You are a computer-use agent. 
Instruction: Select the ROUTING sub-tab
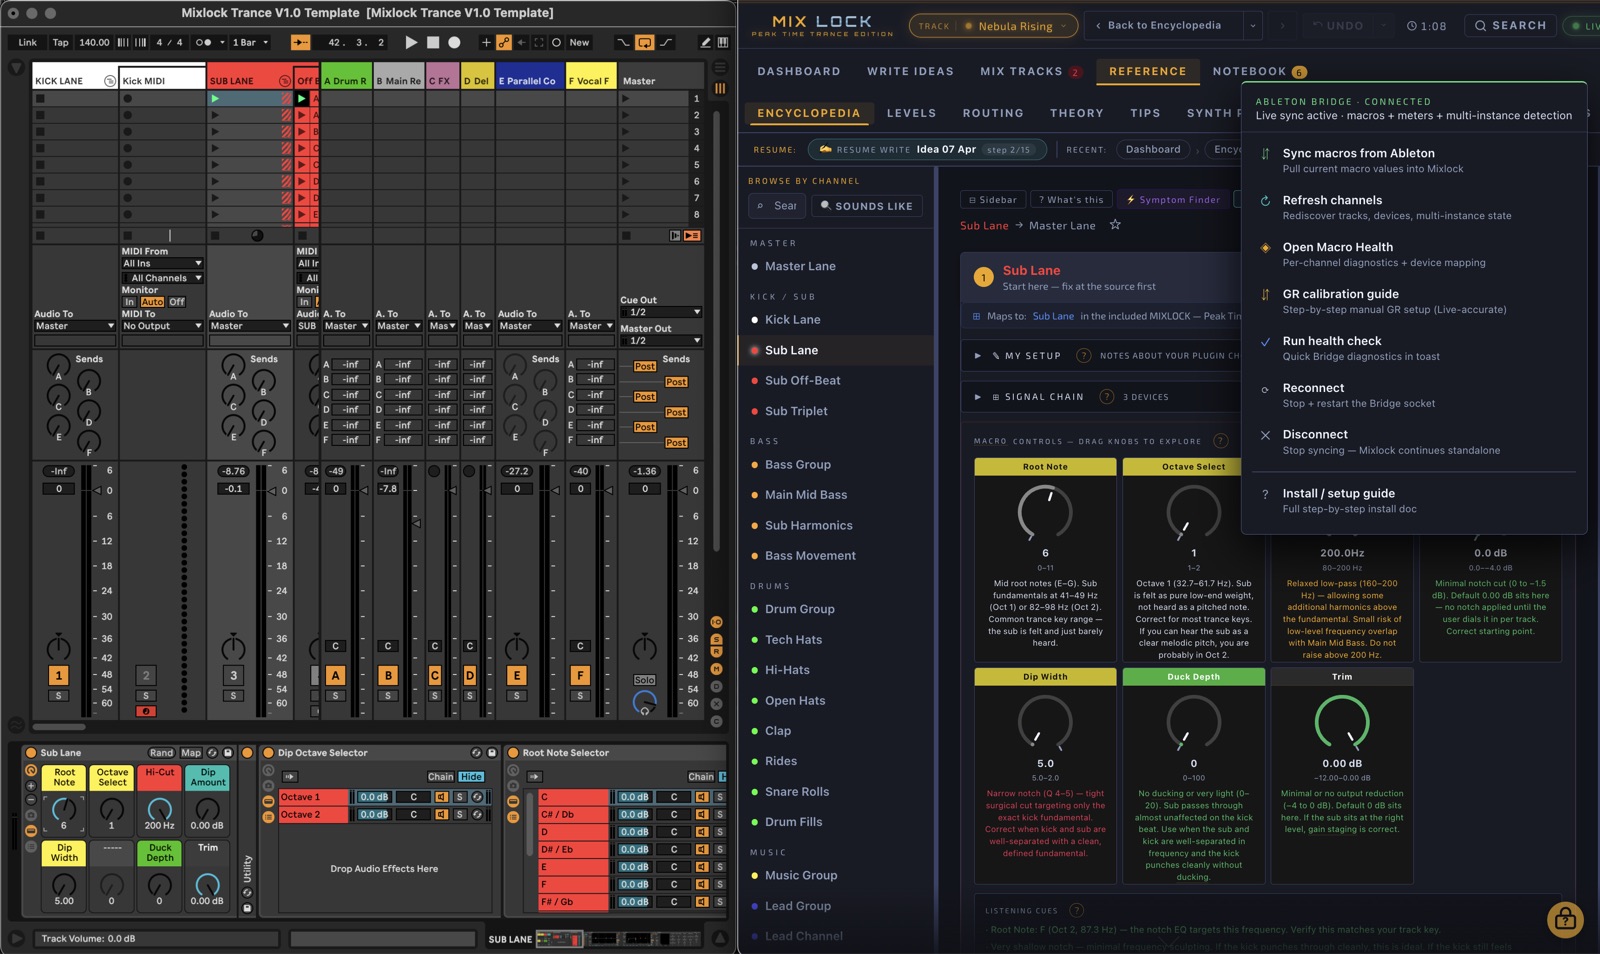(x=993, y=114)
